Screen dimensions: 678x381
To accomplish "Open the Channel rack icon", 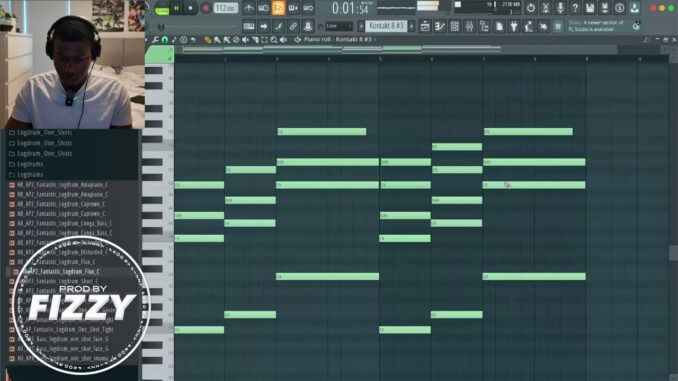I will [x=454, y=26].
